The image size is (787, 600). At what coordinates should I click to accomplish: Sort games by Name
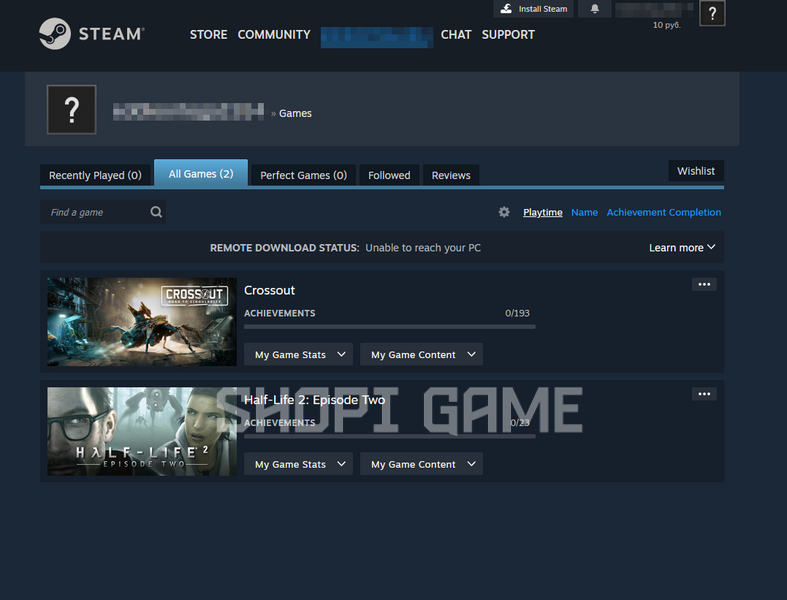[x=584, y=212]
